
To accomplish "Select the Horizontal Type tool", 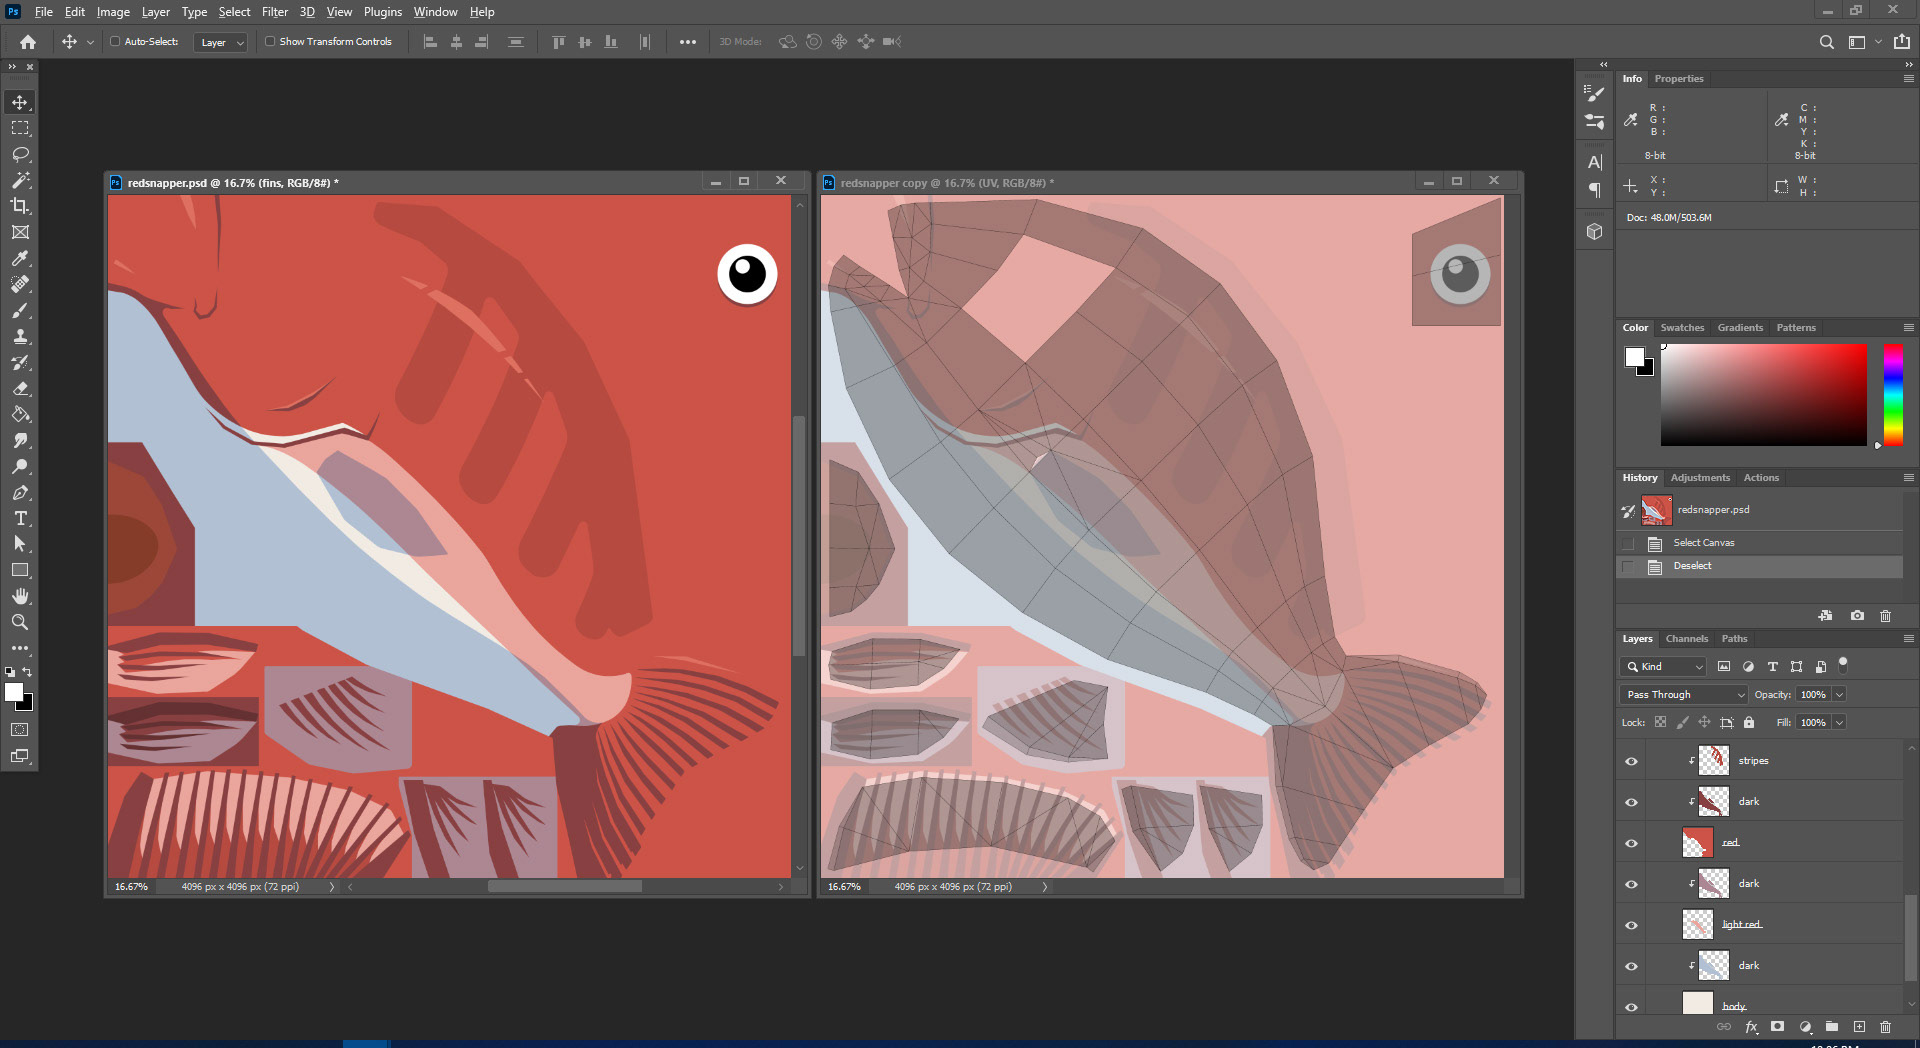I will [20, 518].
